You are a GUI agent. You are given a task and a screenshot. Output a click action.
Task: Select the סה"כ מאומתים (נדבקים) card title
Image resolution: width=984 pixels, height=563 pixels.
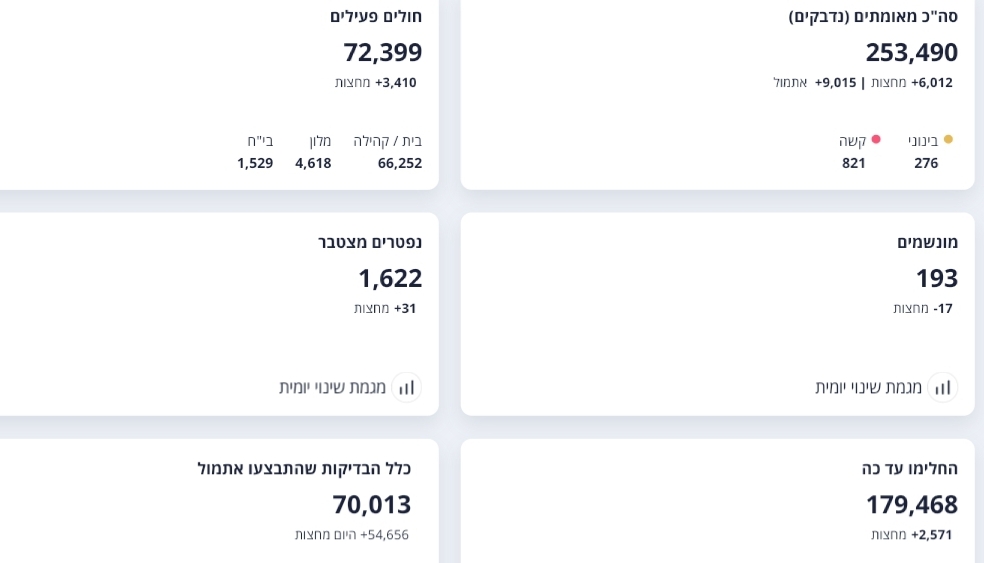pos(873,16)
